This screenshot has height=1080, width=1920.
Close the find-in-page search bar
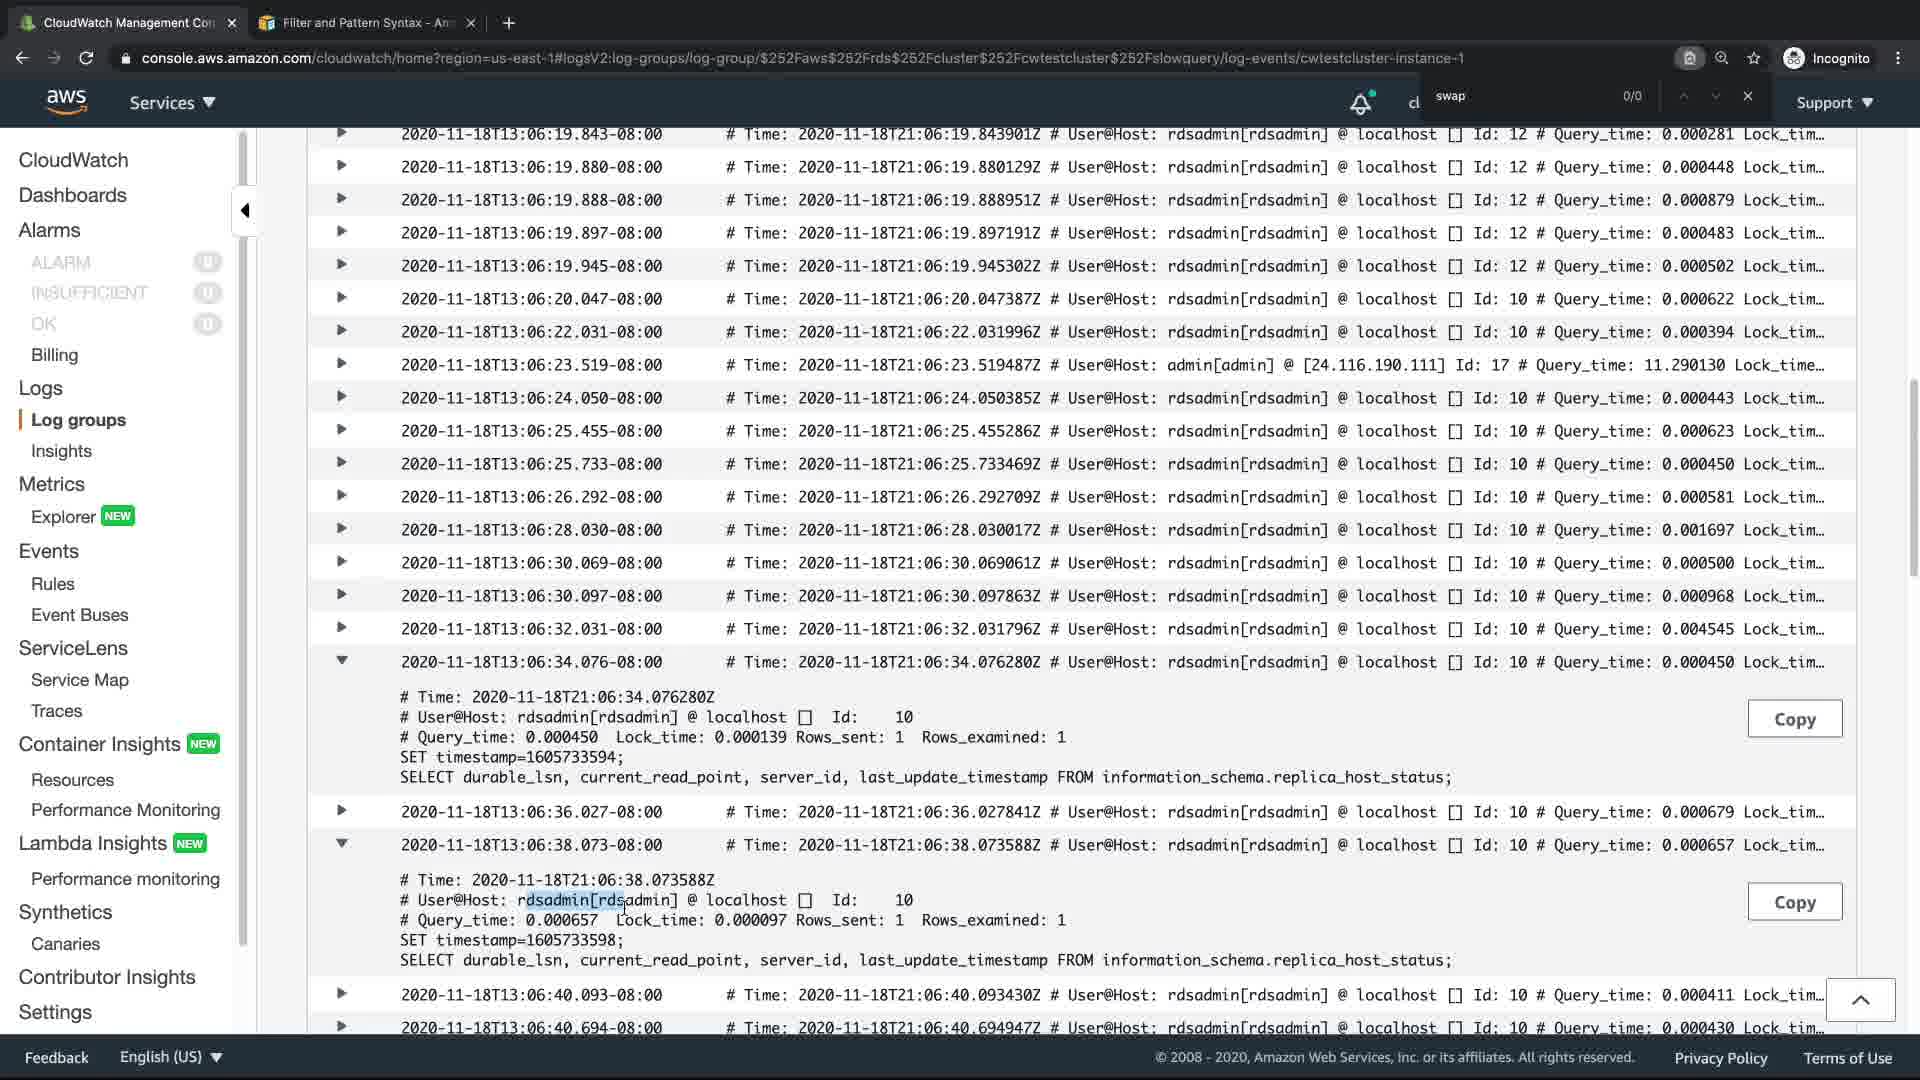tap(1747, 96)
